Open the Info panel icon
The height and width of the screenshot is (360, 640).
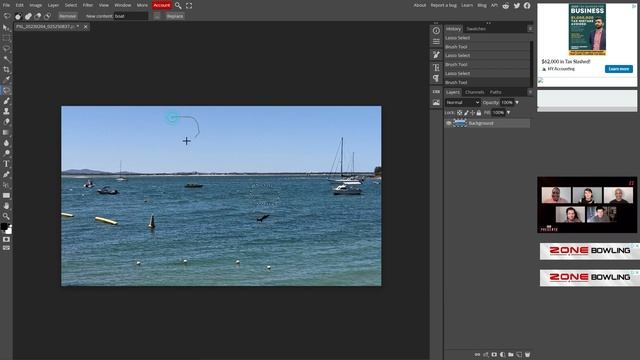(436, 31)
